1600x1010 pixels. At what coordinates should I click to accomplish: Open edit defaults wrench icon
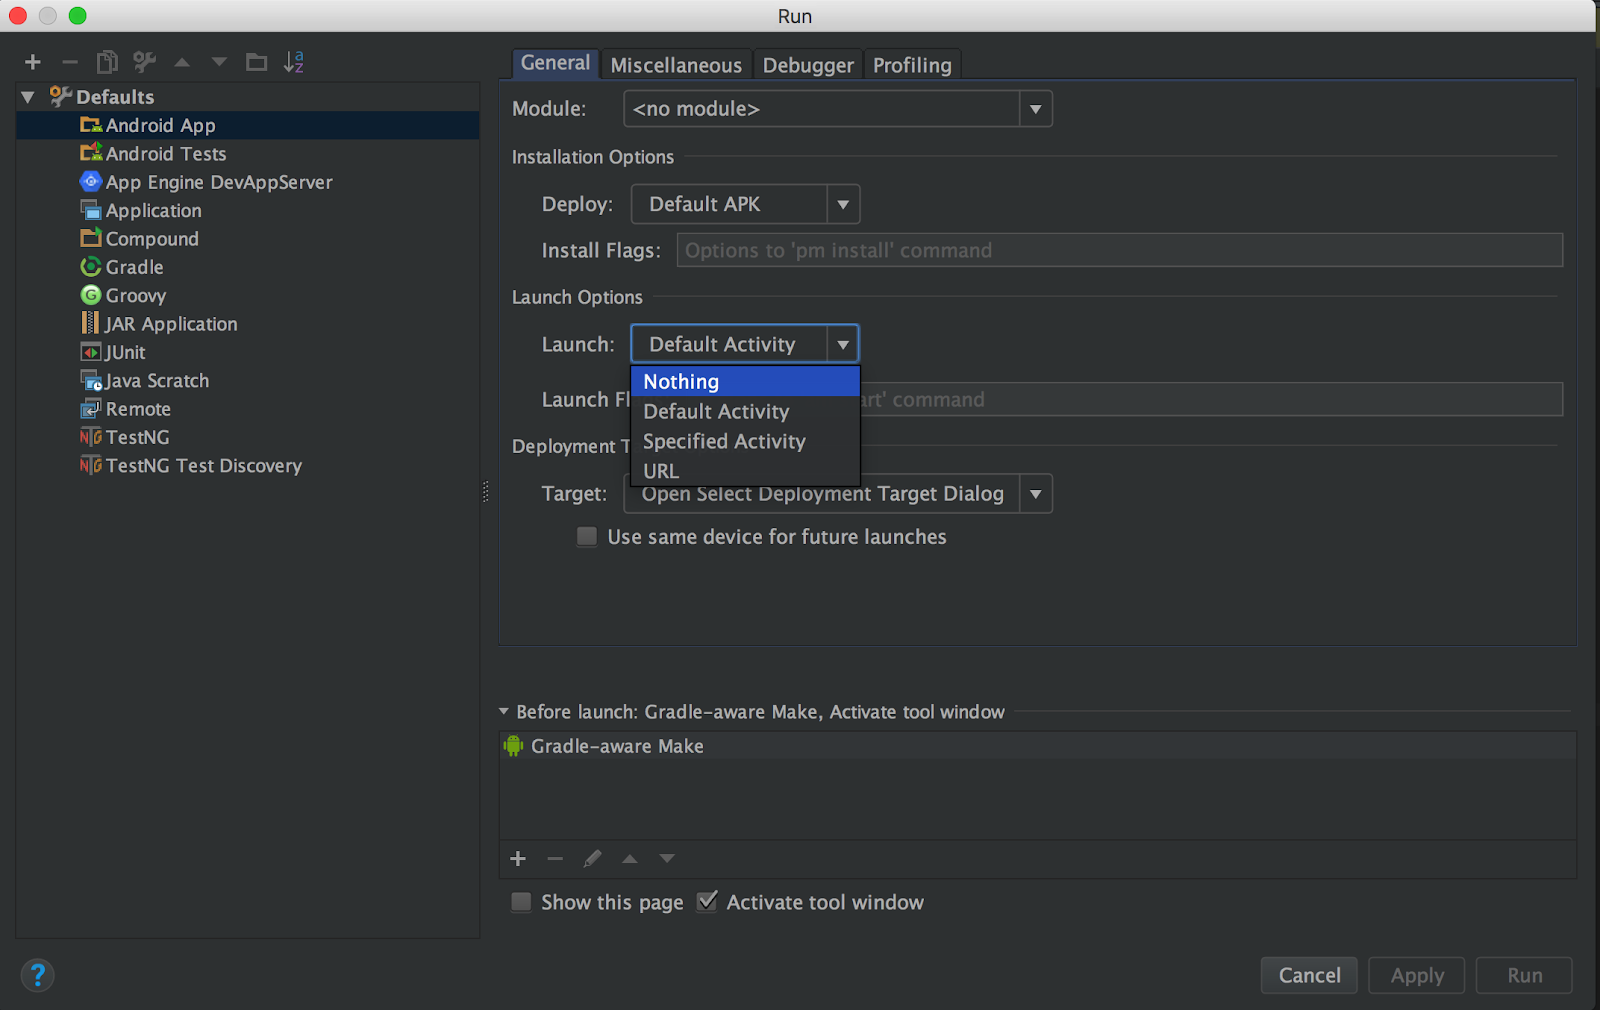[x=144, y=61]
